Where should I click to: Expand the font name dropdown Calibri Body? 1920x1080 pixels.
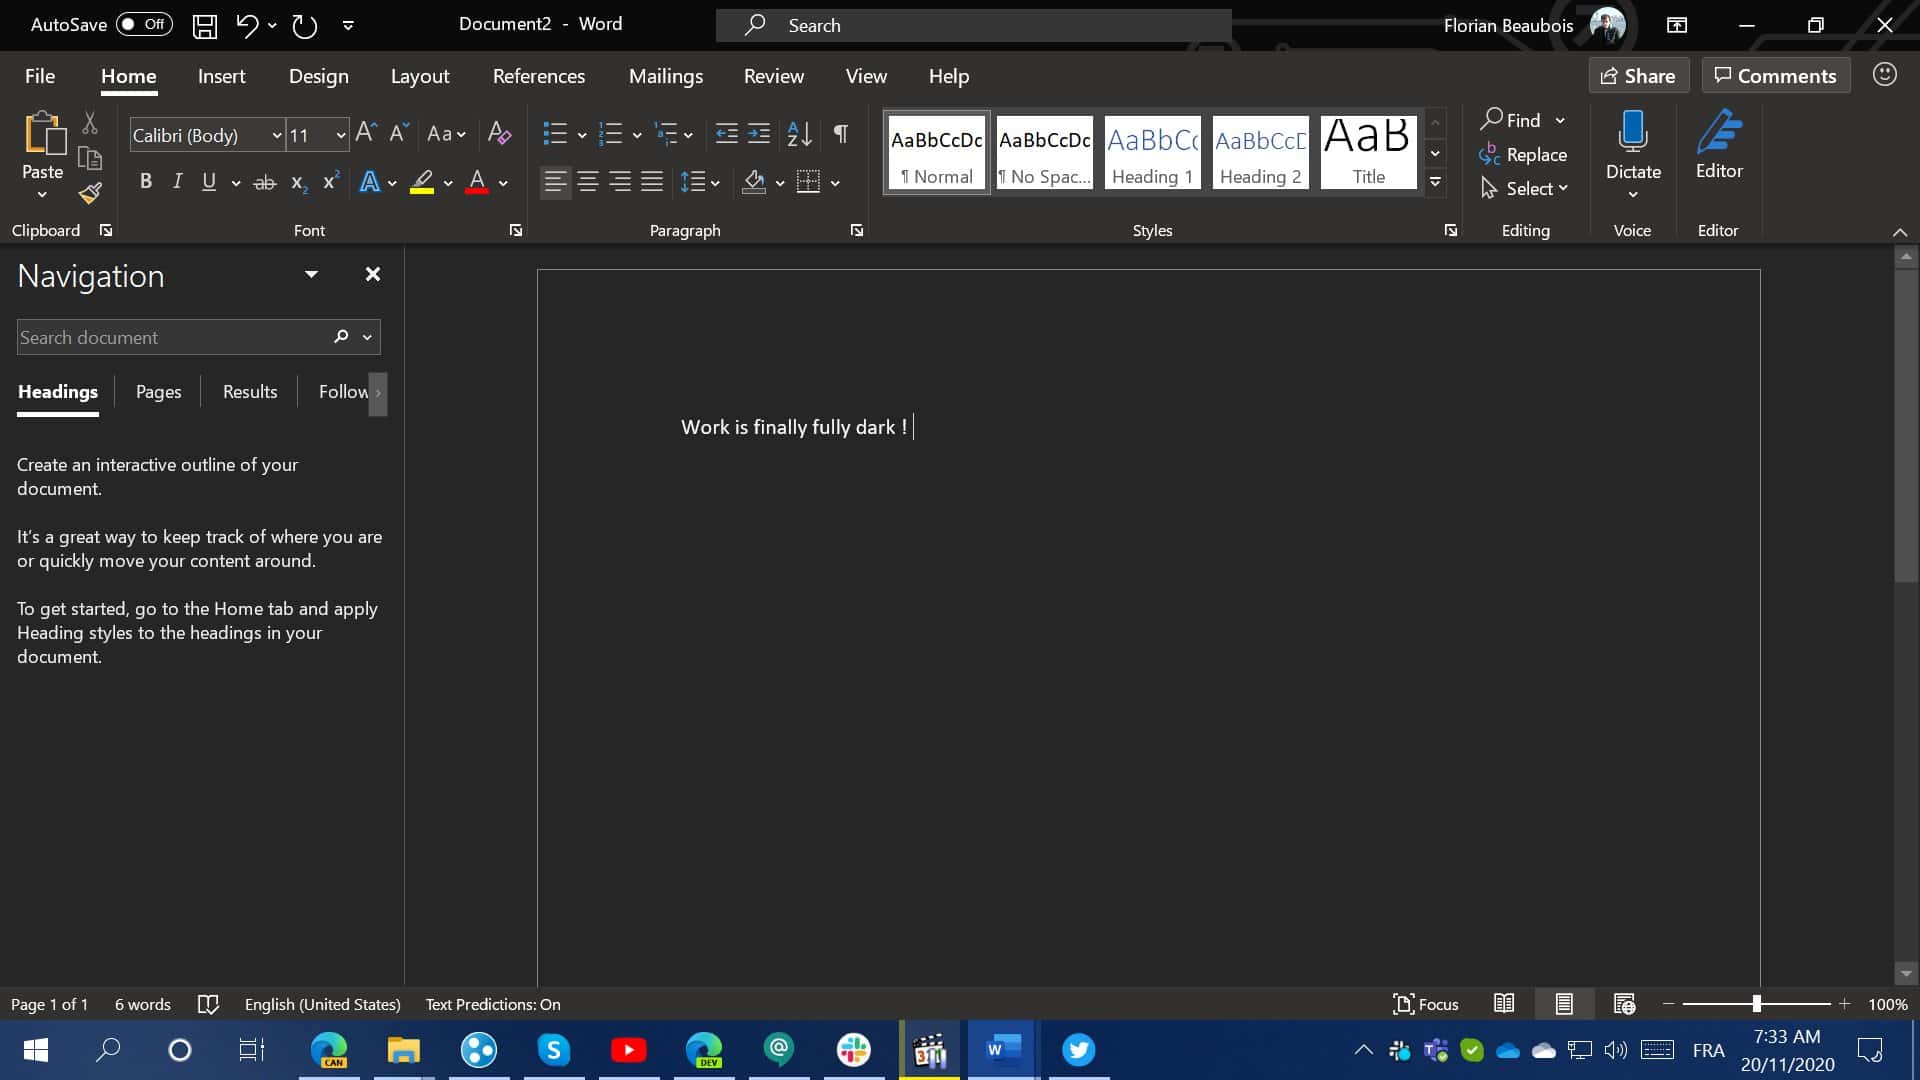tap(276, 135)
